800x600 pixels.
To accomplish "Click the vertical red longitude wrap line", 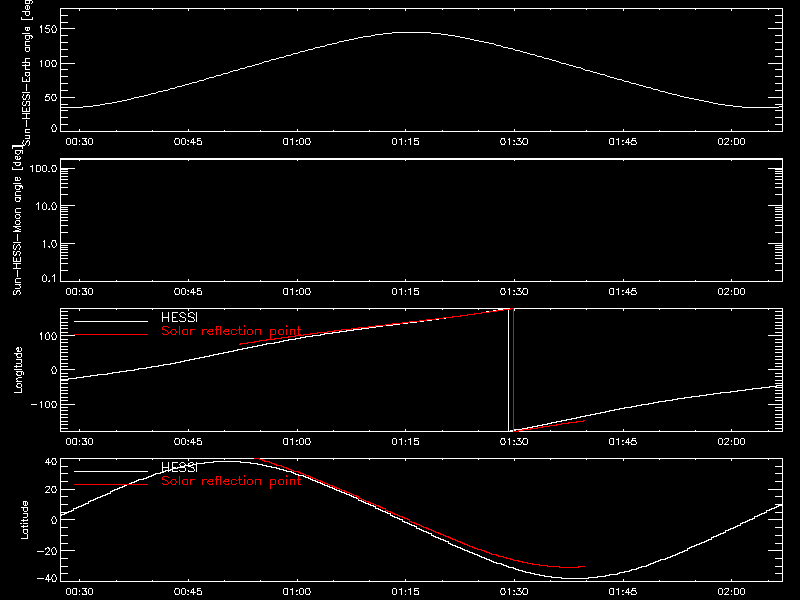I will (514, 370).
